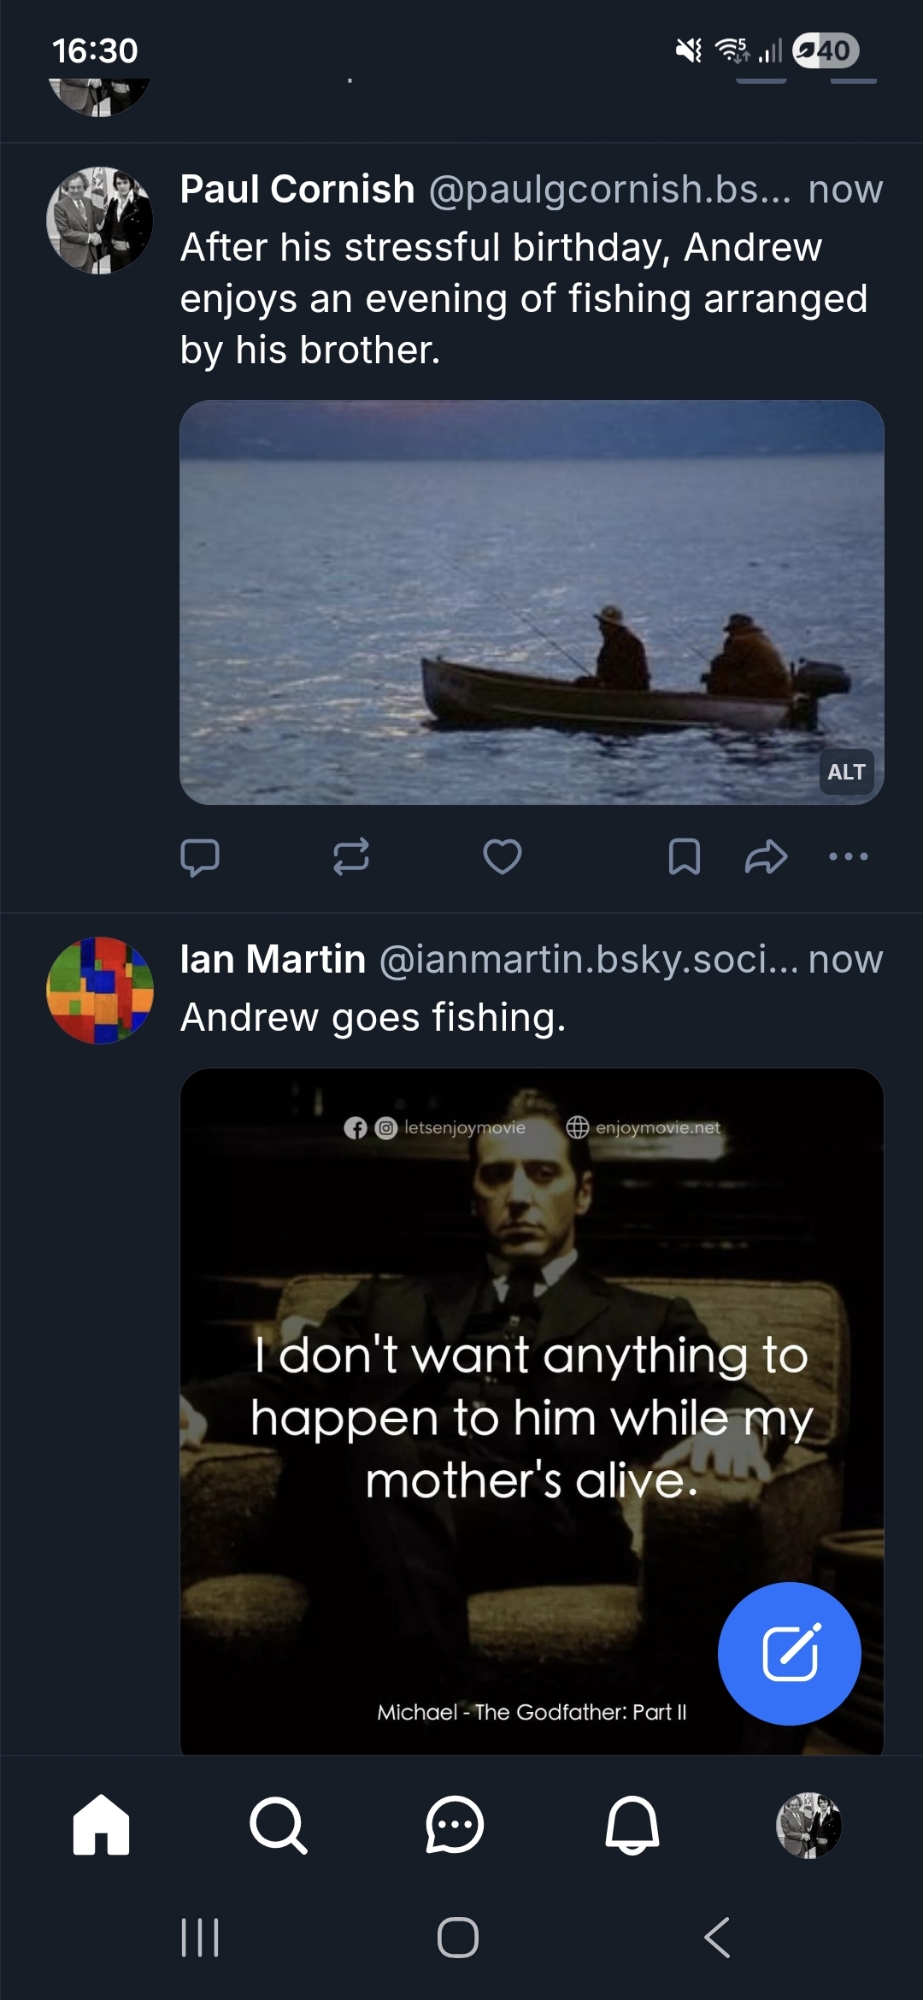Repost Paul Cornish's fishing post

(351, 857)
